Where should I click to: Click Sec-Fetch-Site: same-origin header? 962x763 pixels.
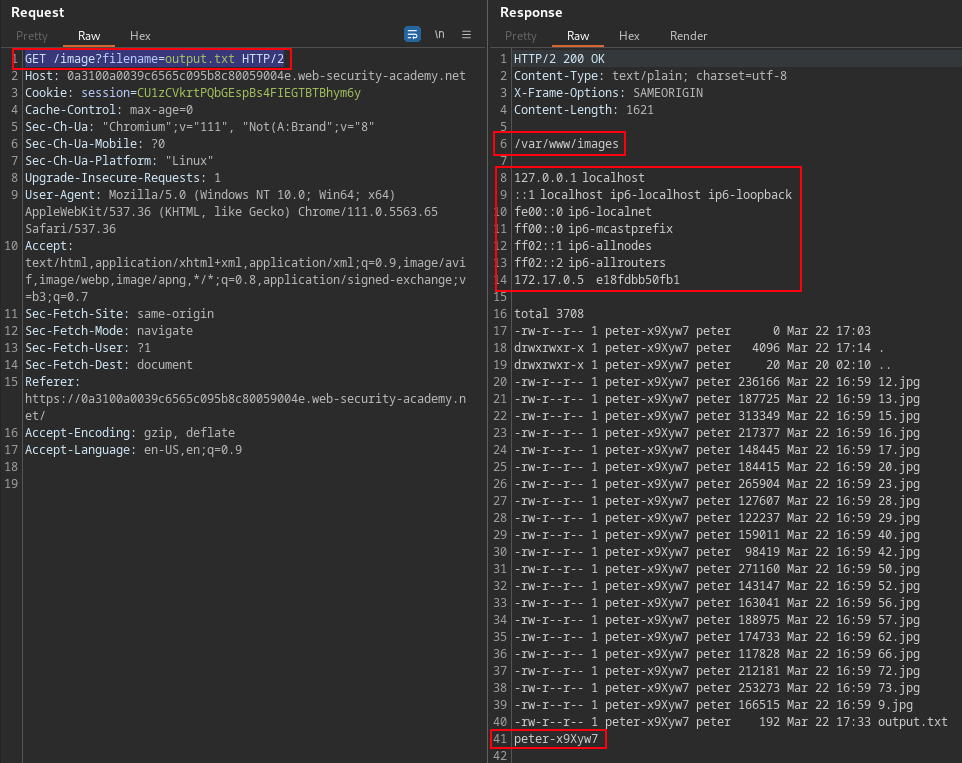120,314
